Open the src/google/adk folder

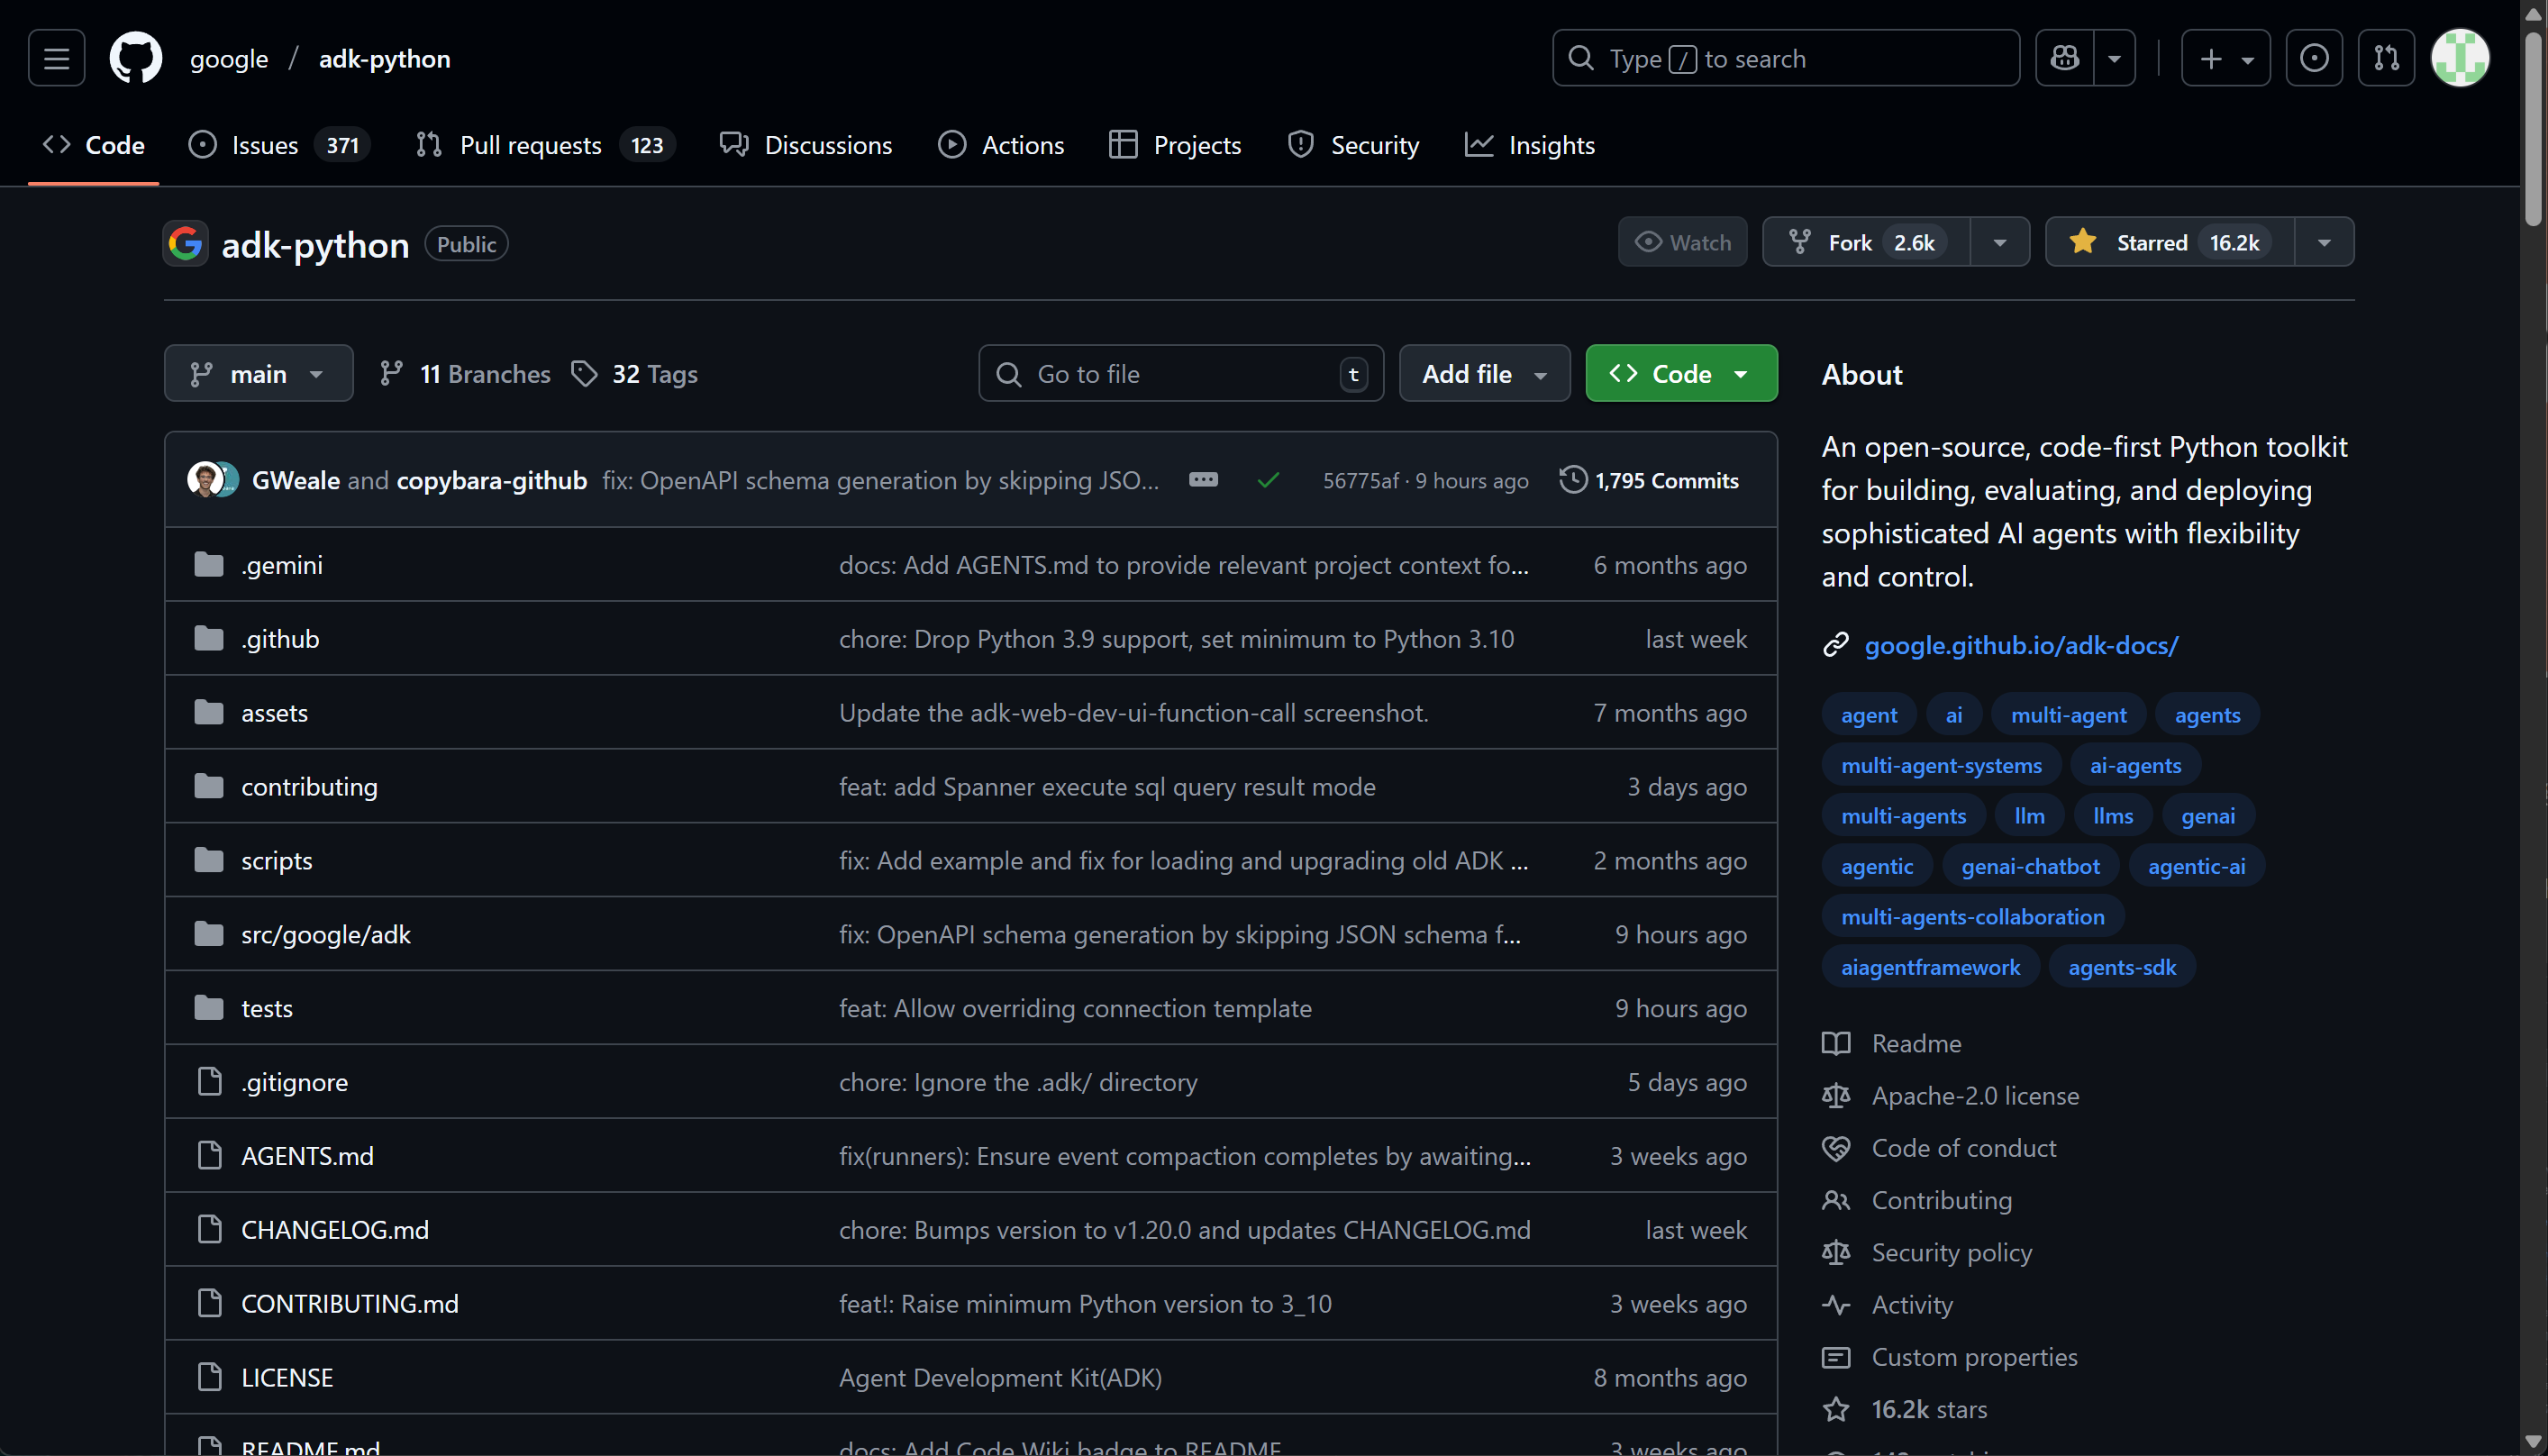pos(326,935)
